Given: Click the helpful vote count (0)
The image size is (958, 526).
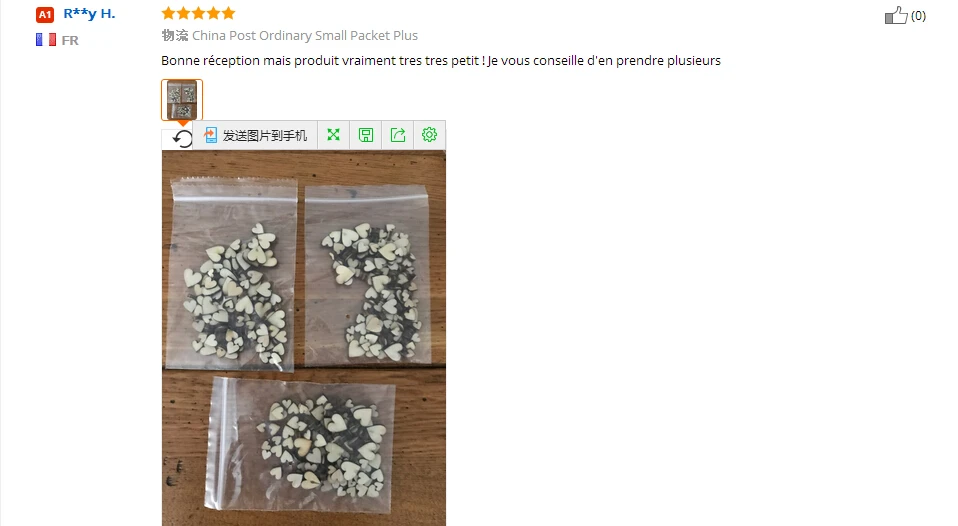Looking at the screenshot, I should pyautogui.click(x=918, y=16).
